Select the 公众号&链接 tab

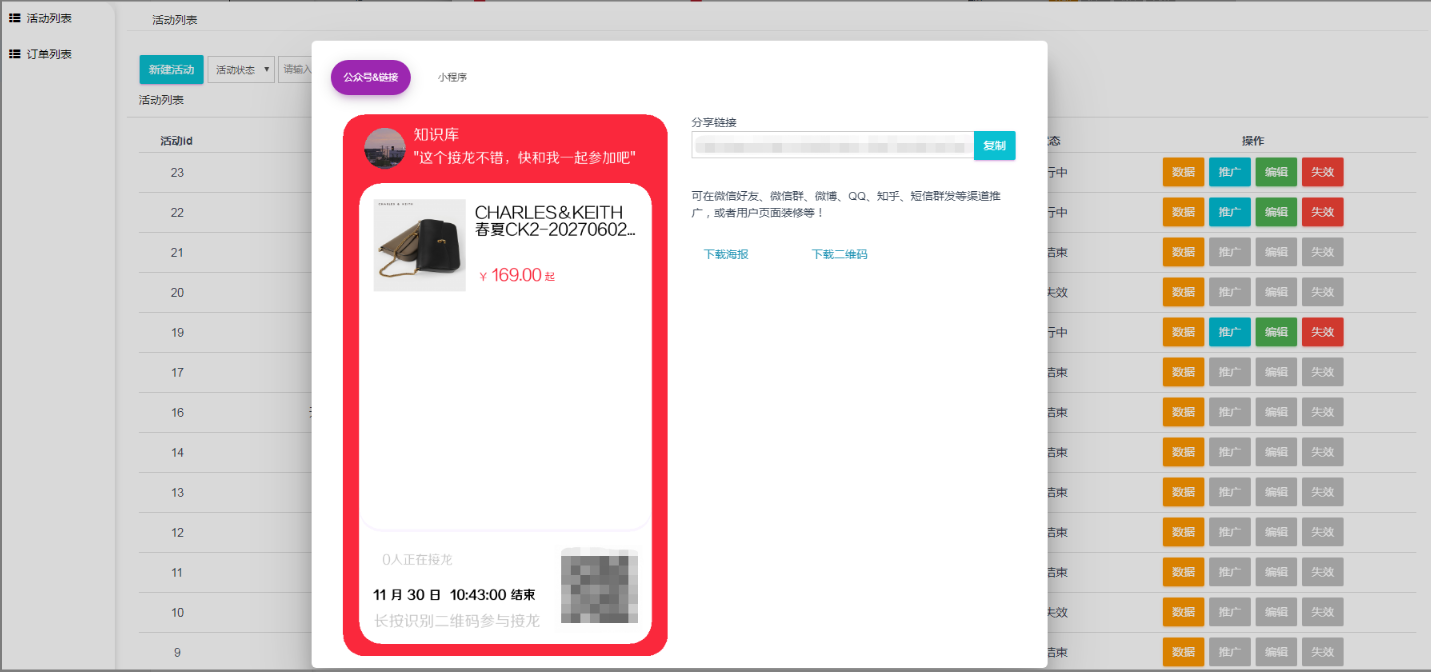point(370,77)
